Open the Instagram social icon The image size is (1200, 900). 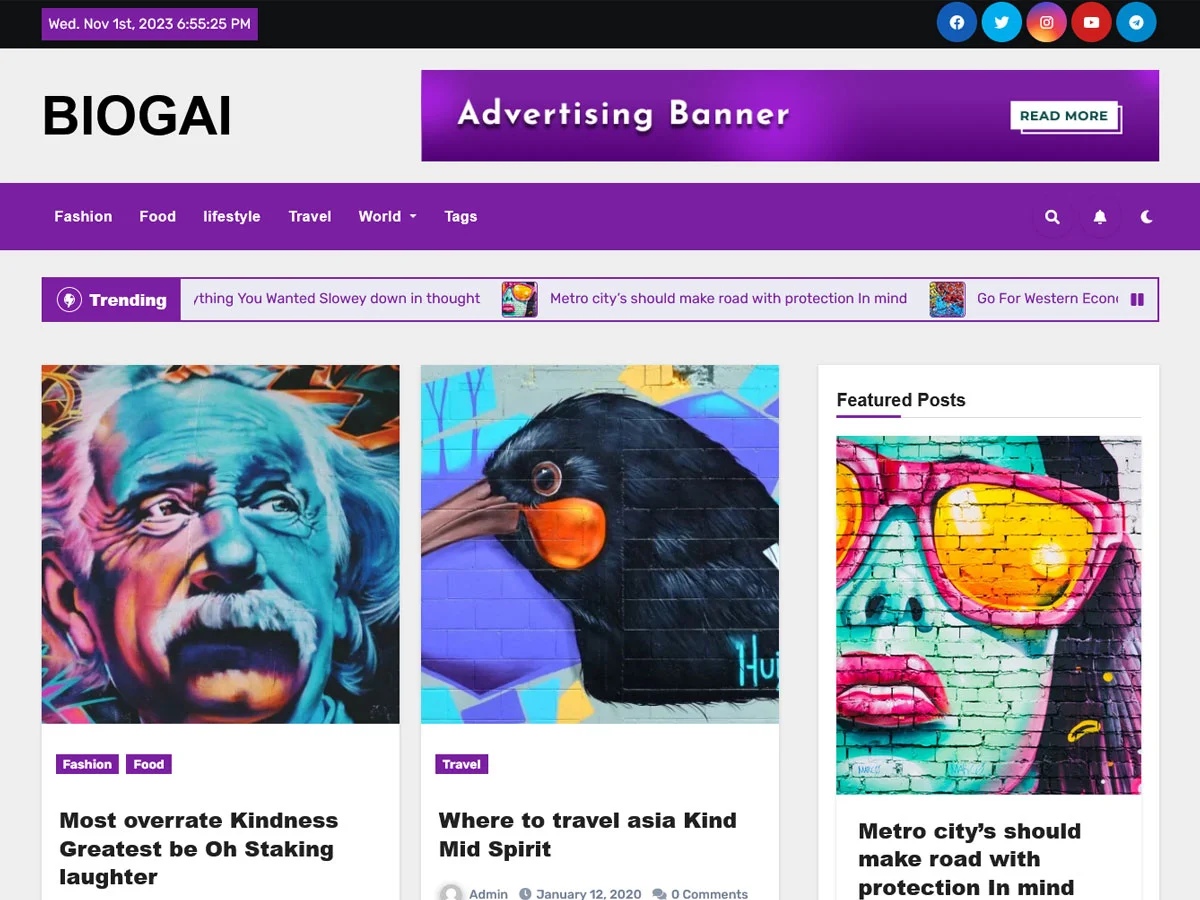click(x=1047, y=22)
